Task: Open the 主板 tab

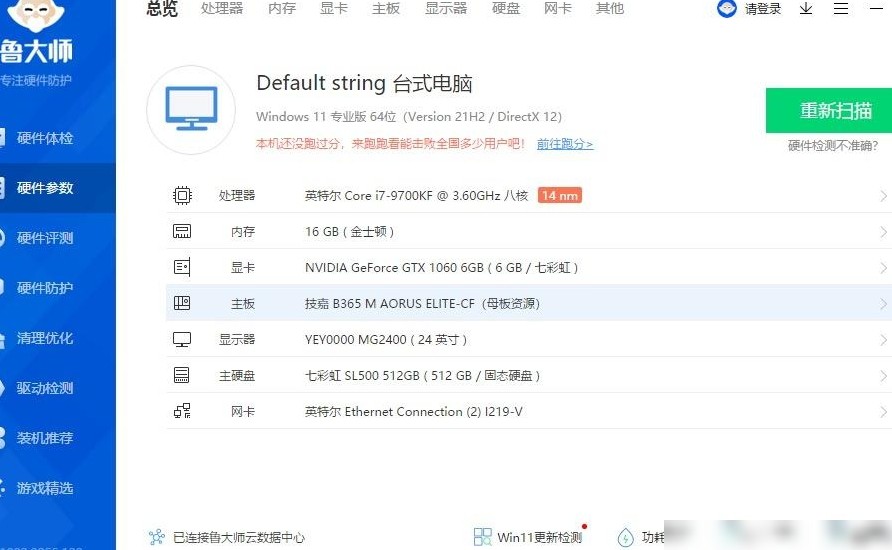Action: tap(386, 9)
